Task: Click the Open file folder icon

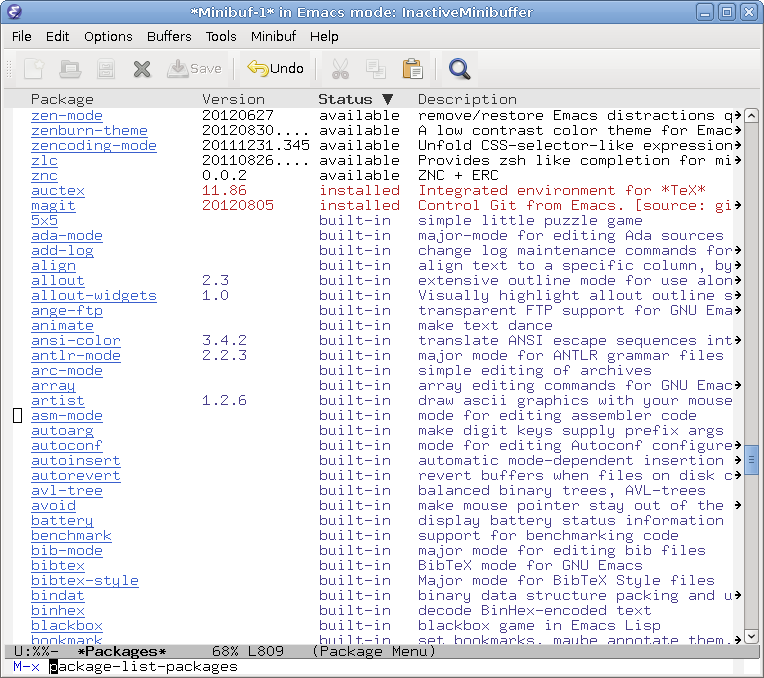Action: coord(70,69)
